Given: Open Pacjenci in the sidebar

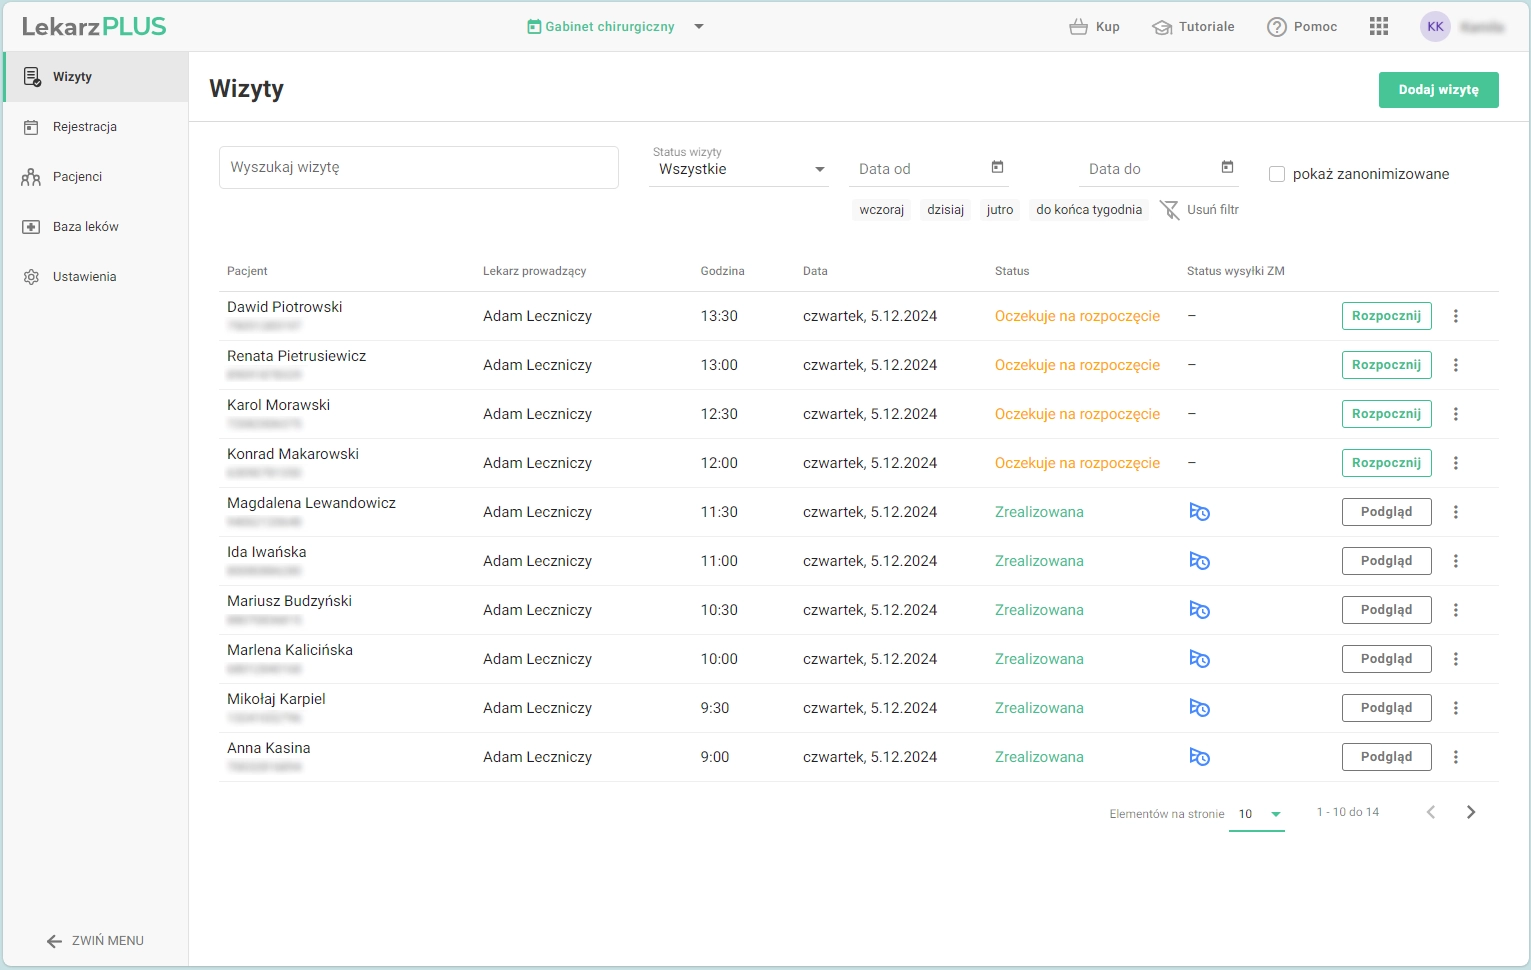Looking at the screenshot, I should tap(77, 177).
